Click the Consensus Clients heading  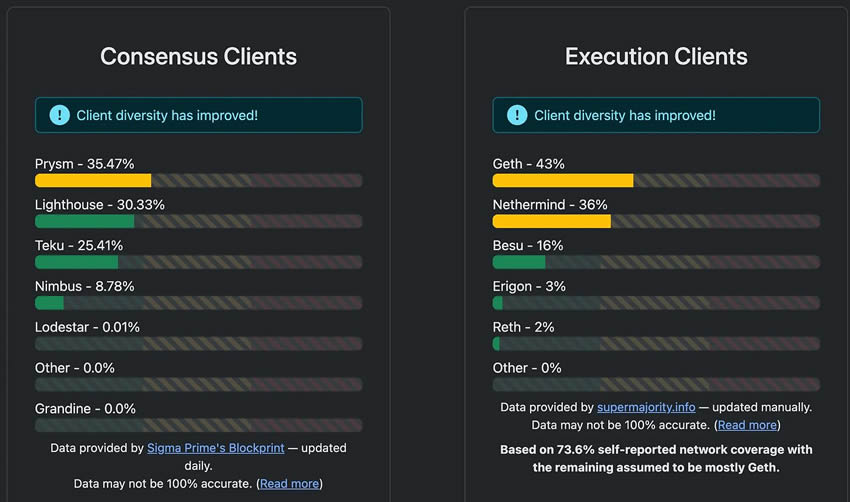pos(198,56)
